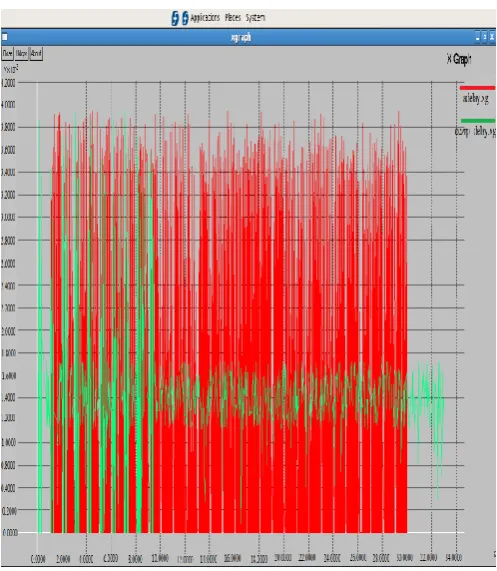Click the green legend line swatch
The image size is (497, 571).
pos(478,121)
